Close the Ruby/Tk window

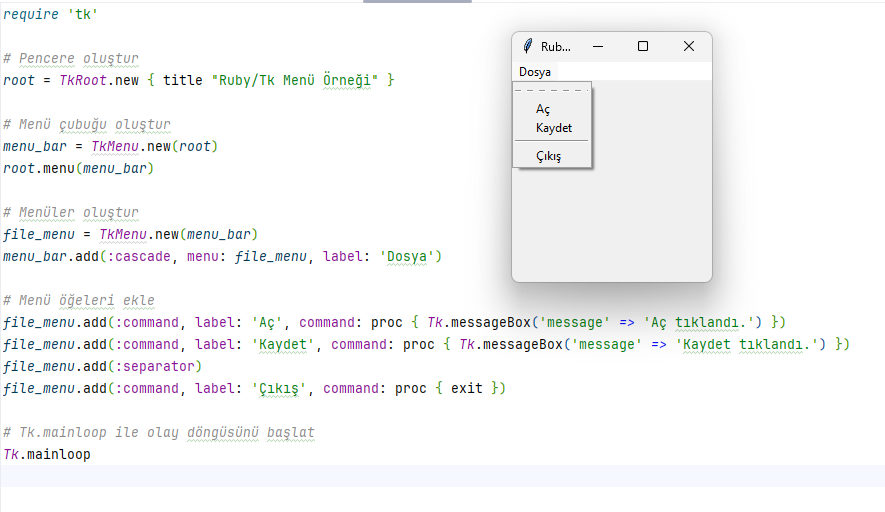point(689,46)
